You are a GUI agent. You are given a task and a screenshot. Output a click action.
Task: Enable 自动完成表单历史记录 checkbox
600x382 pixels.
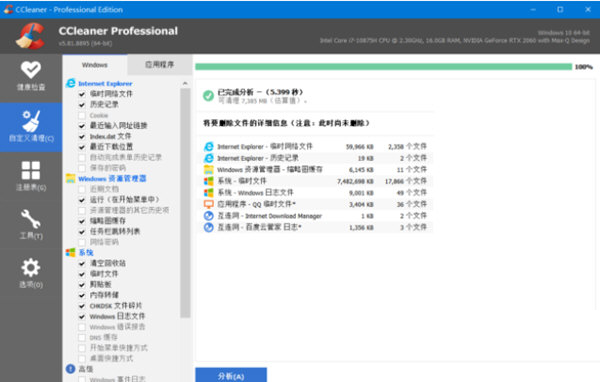tap(82, 157)
